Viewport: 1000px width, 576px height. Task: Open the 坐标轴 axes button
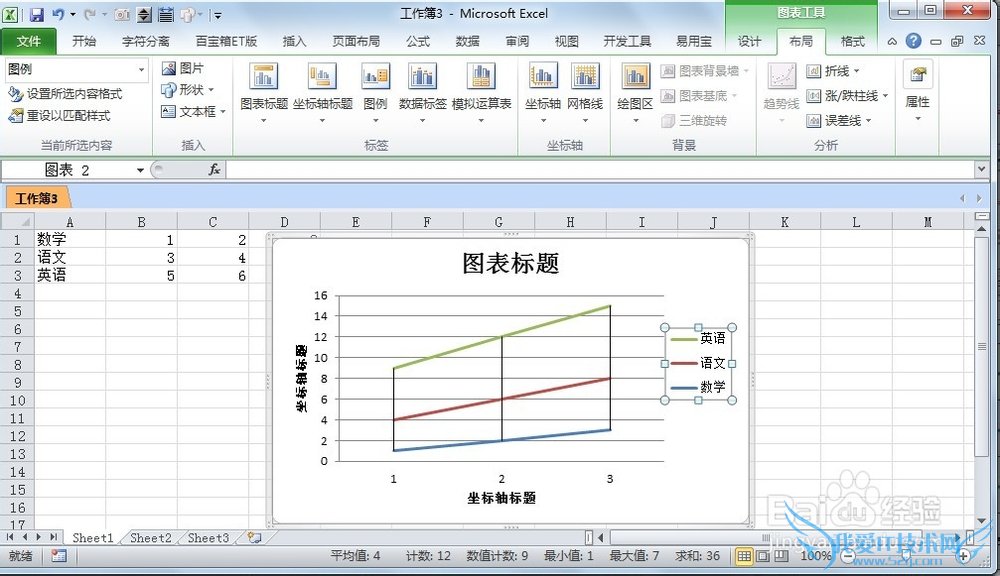(543, 92)
